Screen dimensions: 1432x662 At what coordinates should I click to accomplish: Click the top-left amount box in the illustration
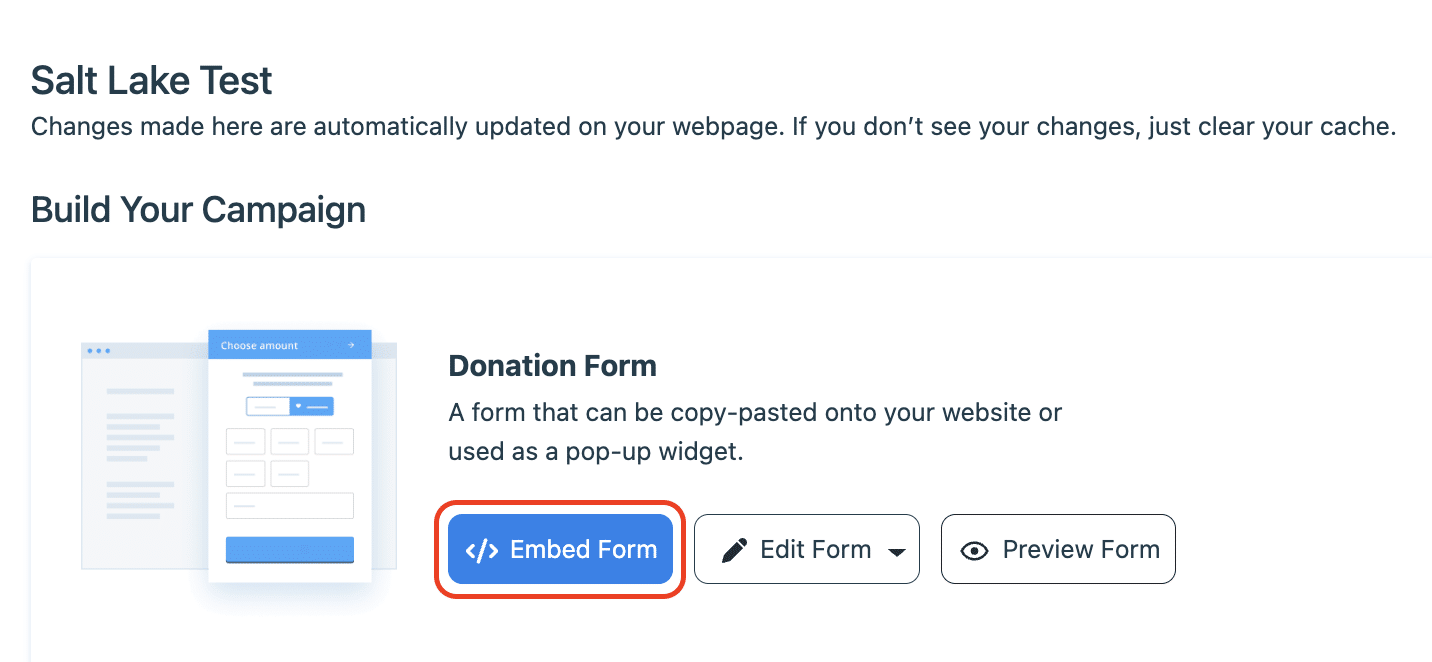245,441
